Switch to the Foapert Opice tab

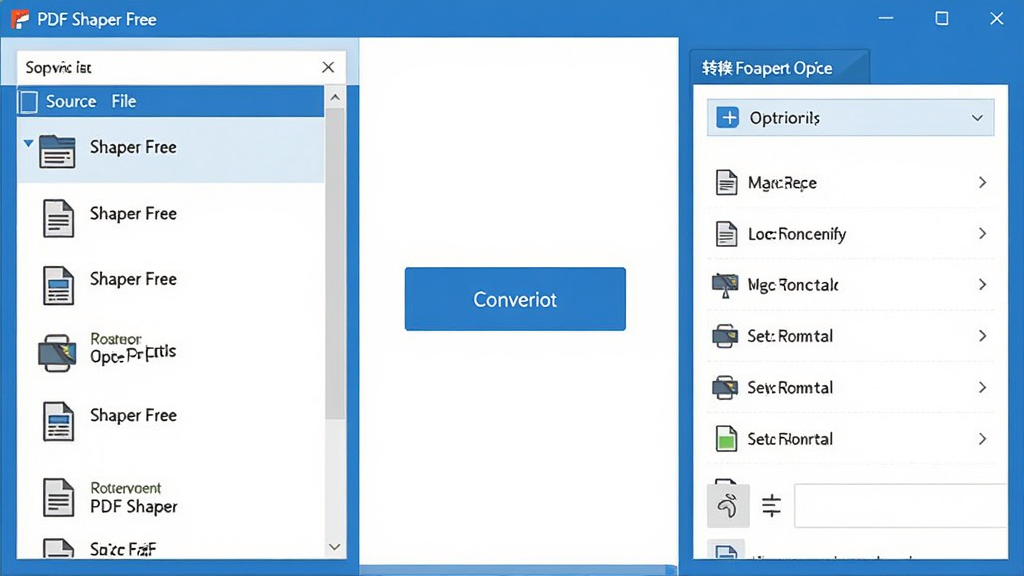(779, 68)
